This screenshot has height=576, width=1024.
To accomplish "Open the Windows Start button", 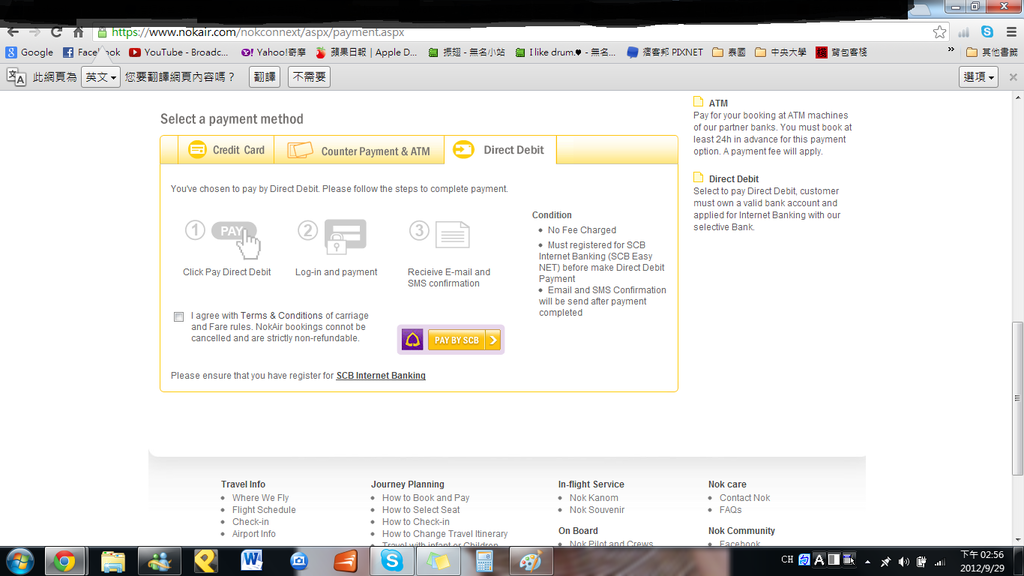I will [x=20, y=562].
